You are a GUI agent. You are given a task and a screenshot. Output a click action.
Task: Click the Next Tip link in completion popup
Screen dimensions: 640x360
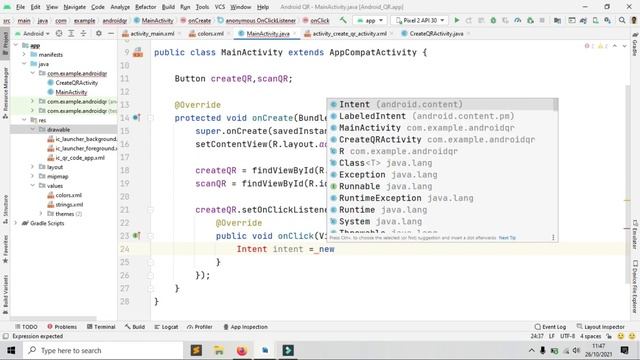pos(507,238)
